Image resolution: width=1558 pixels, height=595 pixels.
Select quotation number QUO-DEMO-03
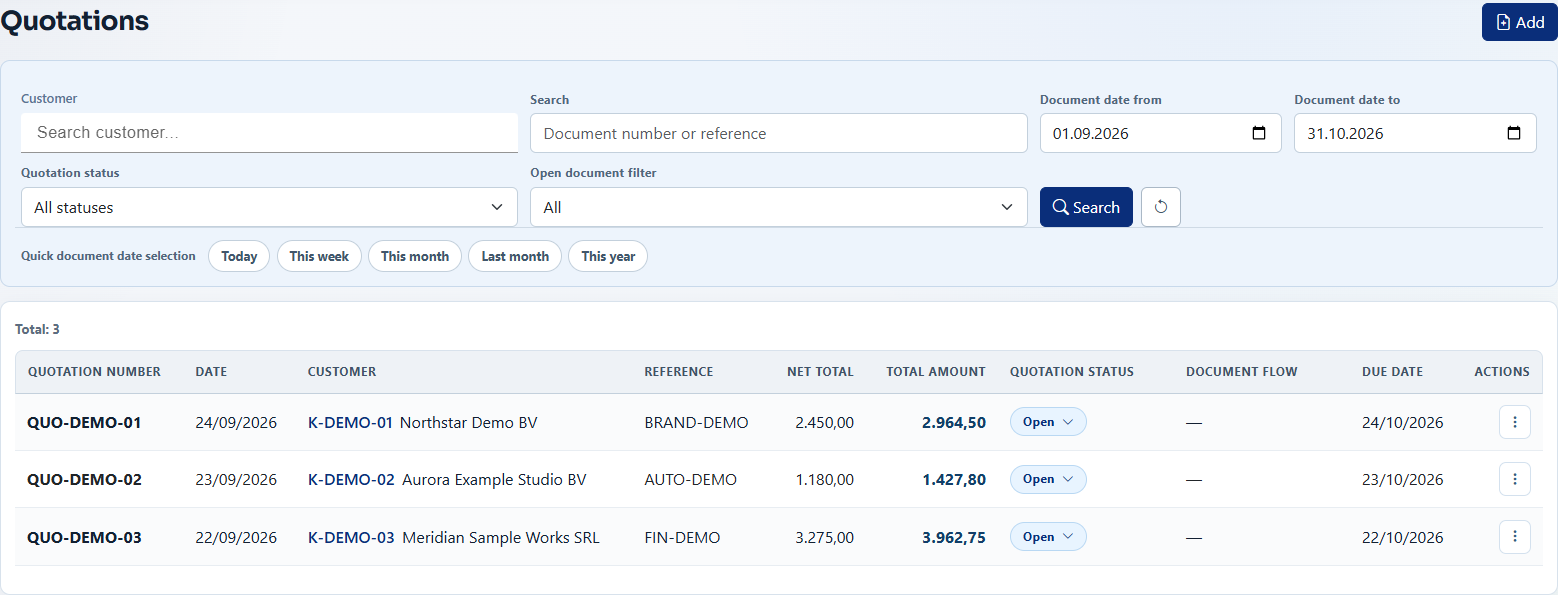[84, 538]
